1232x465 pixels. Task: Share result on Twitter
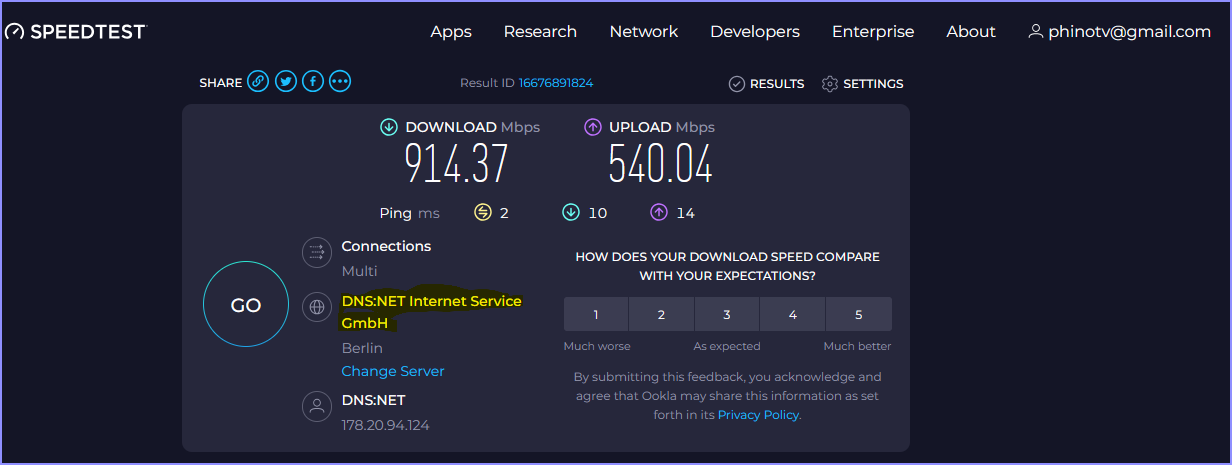[x=286, y=82]
